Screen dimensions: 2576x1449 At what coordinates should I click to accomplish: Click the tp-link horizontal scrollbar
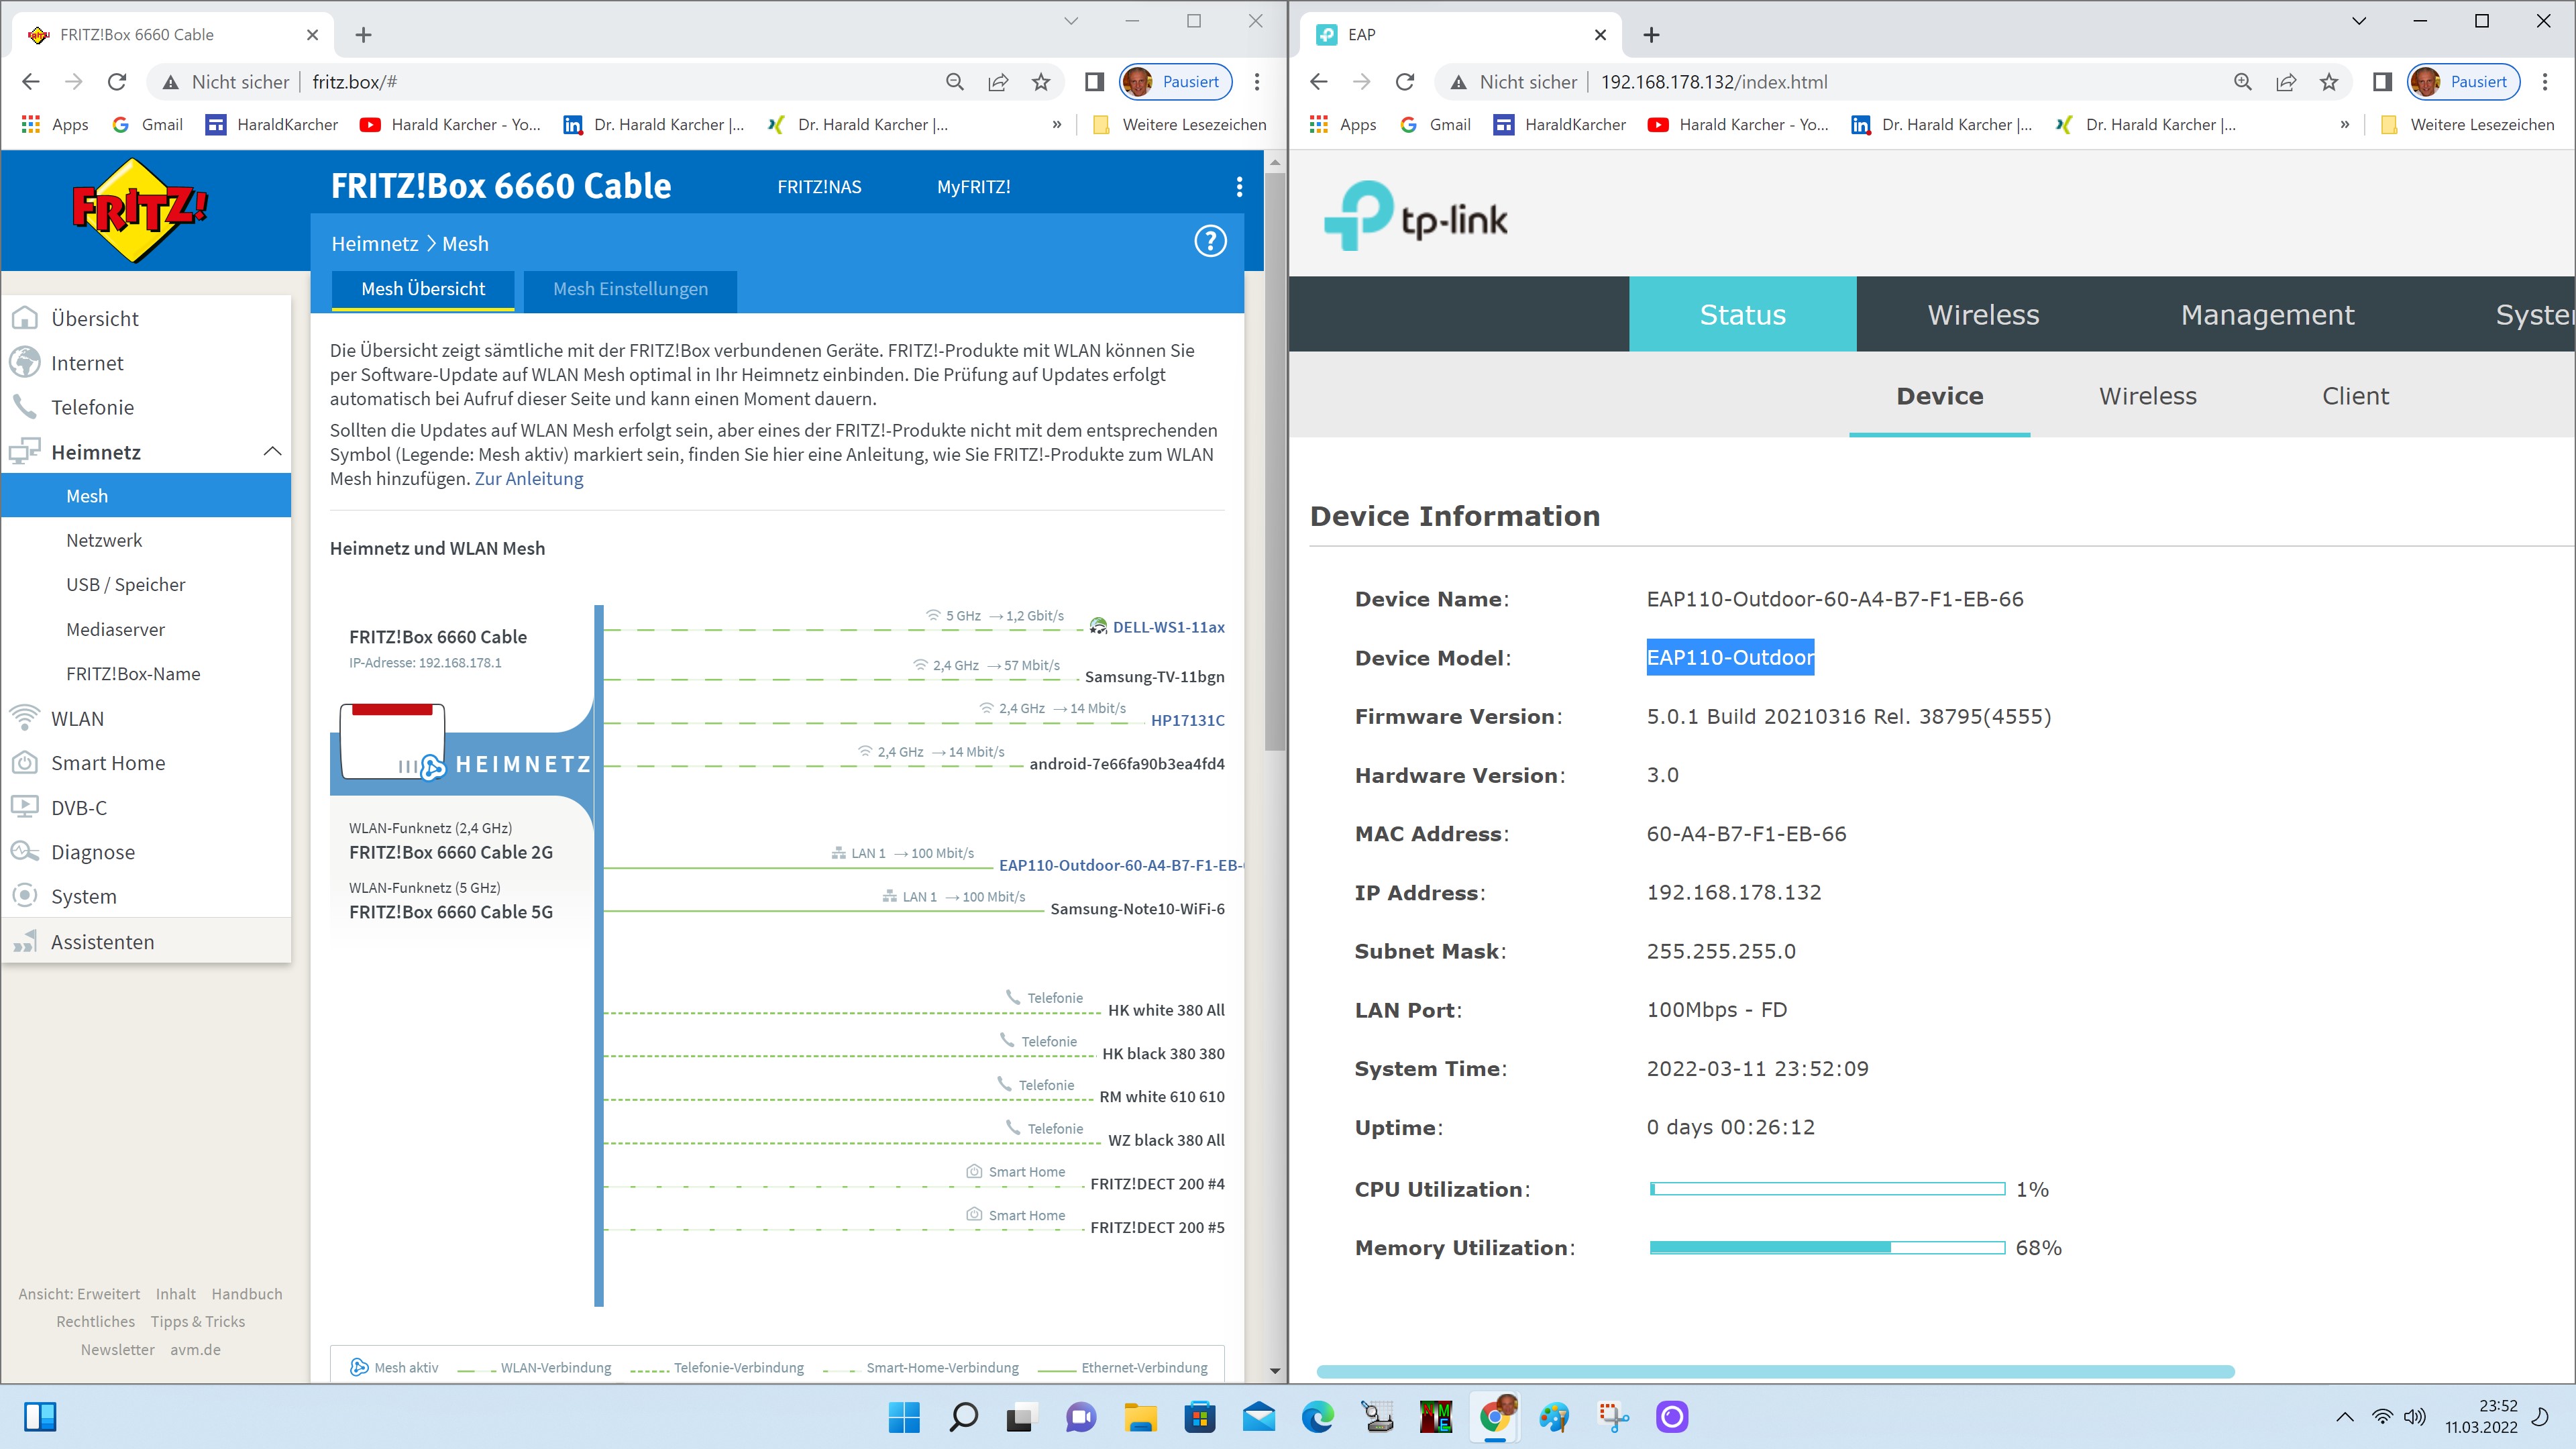point(1775,1371)
